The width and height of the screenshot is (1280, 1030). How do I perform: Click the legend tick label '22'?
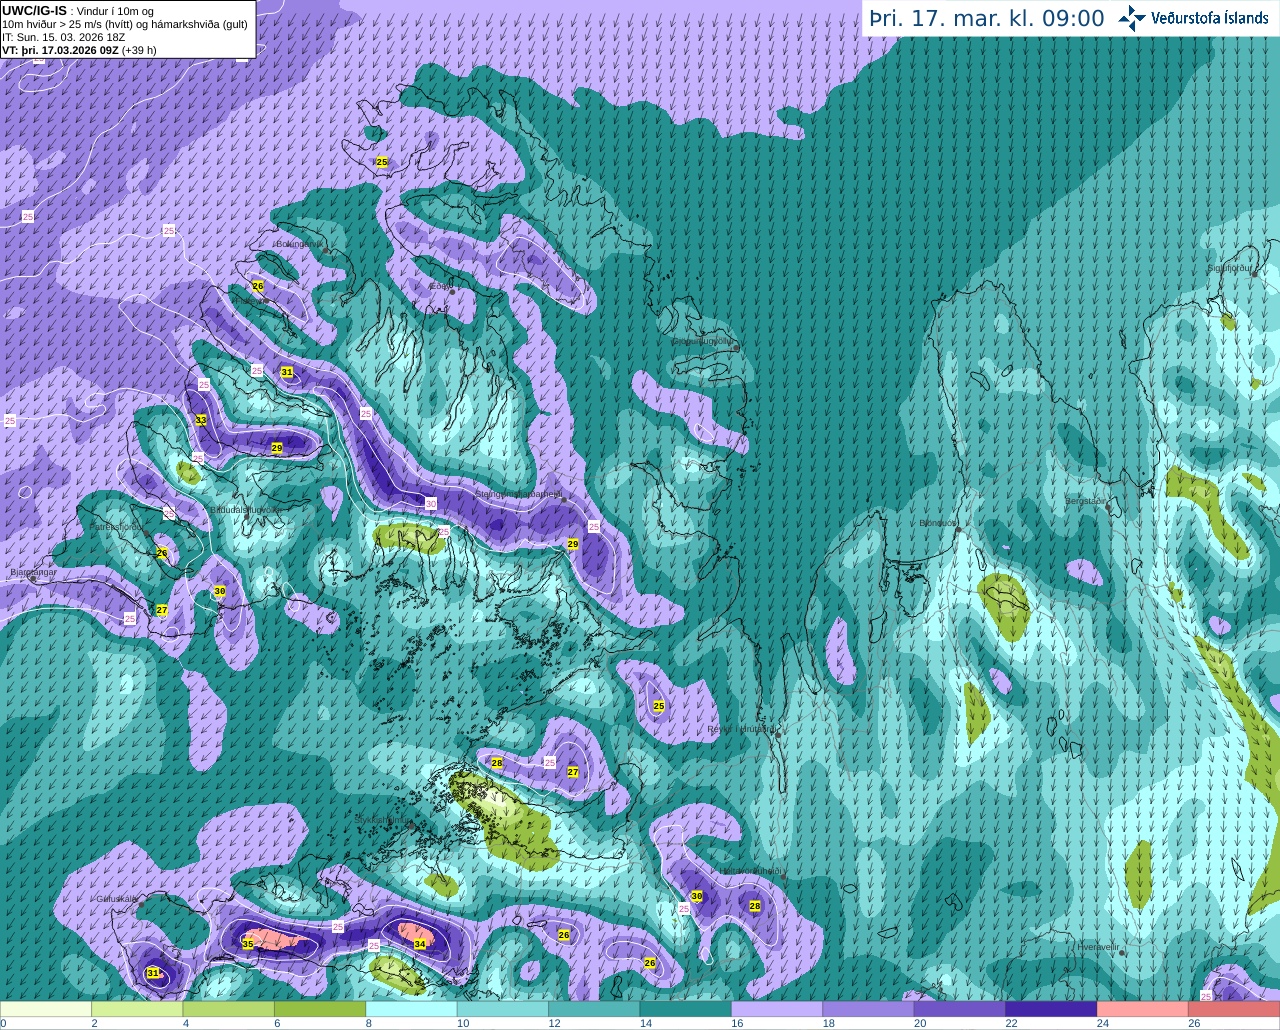[1011, 1023]
